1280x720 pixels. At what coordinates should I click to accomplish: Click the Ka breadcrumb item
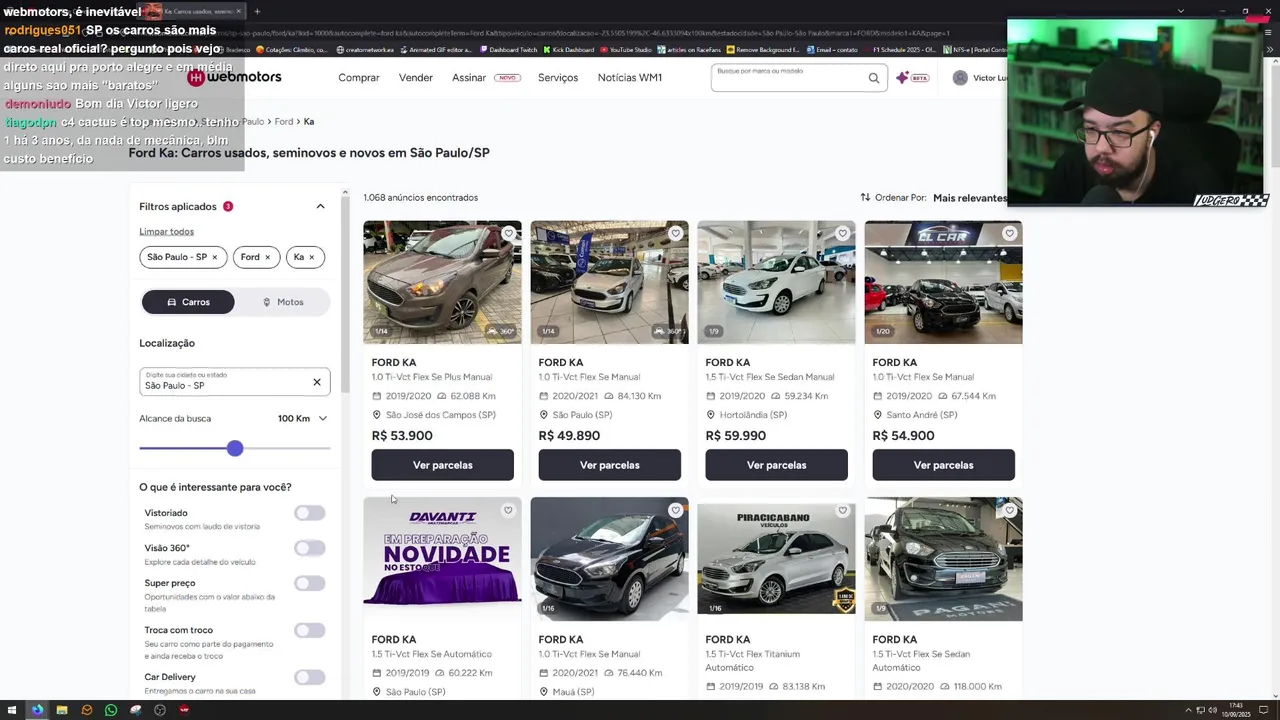click(309, 121)
